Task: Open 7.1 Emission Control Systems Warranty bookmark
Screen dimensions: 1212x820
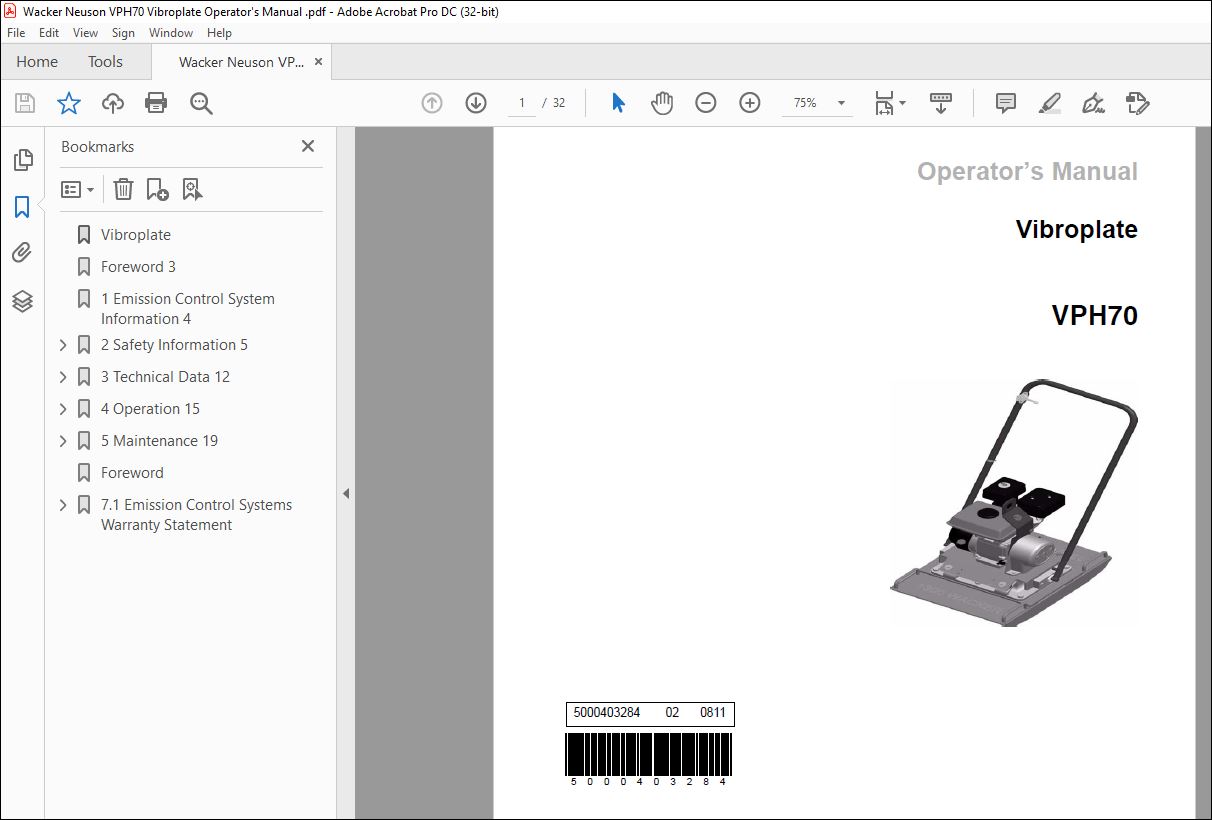Action: (196, 515)
